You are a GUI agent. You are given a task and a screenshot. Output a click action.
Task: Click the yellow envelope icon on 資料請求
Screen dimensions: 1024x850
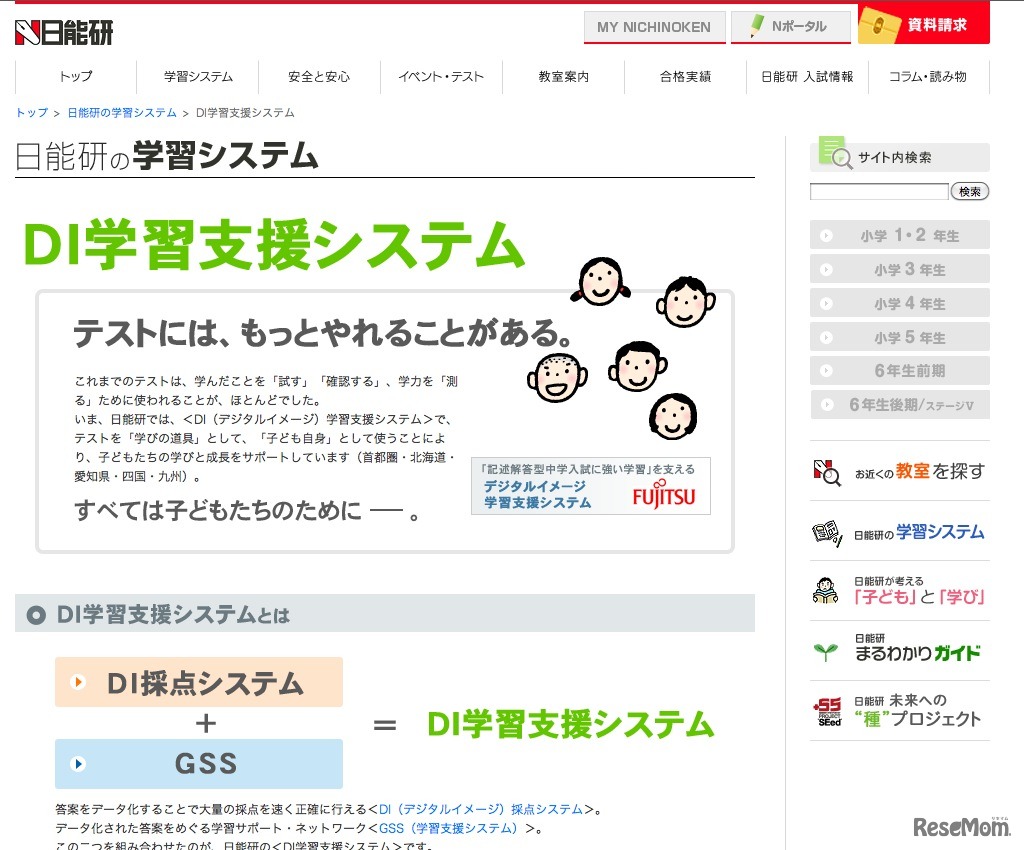click(878, 25)
